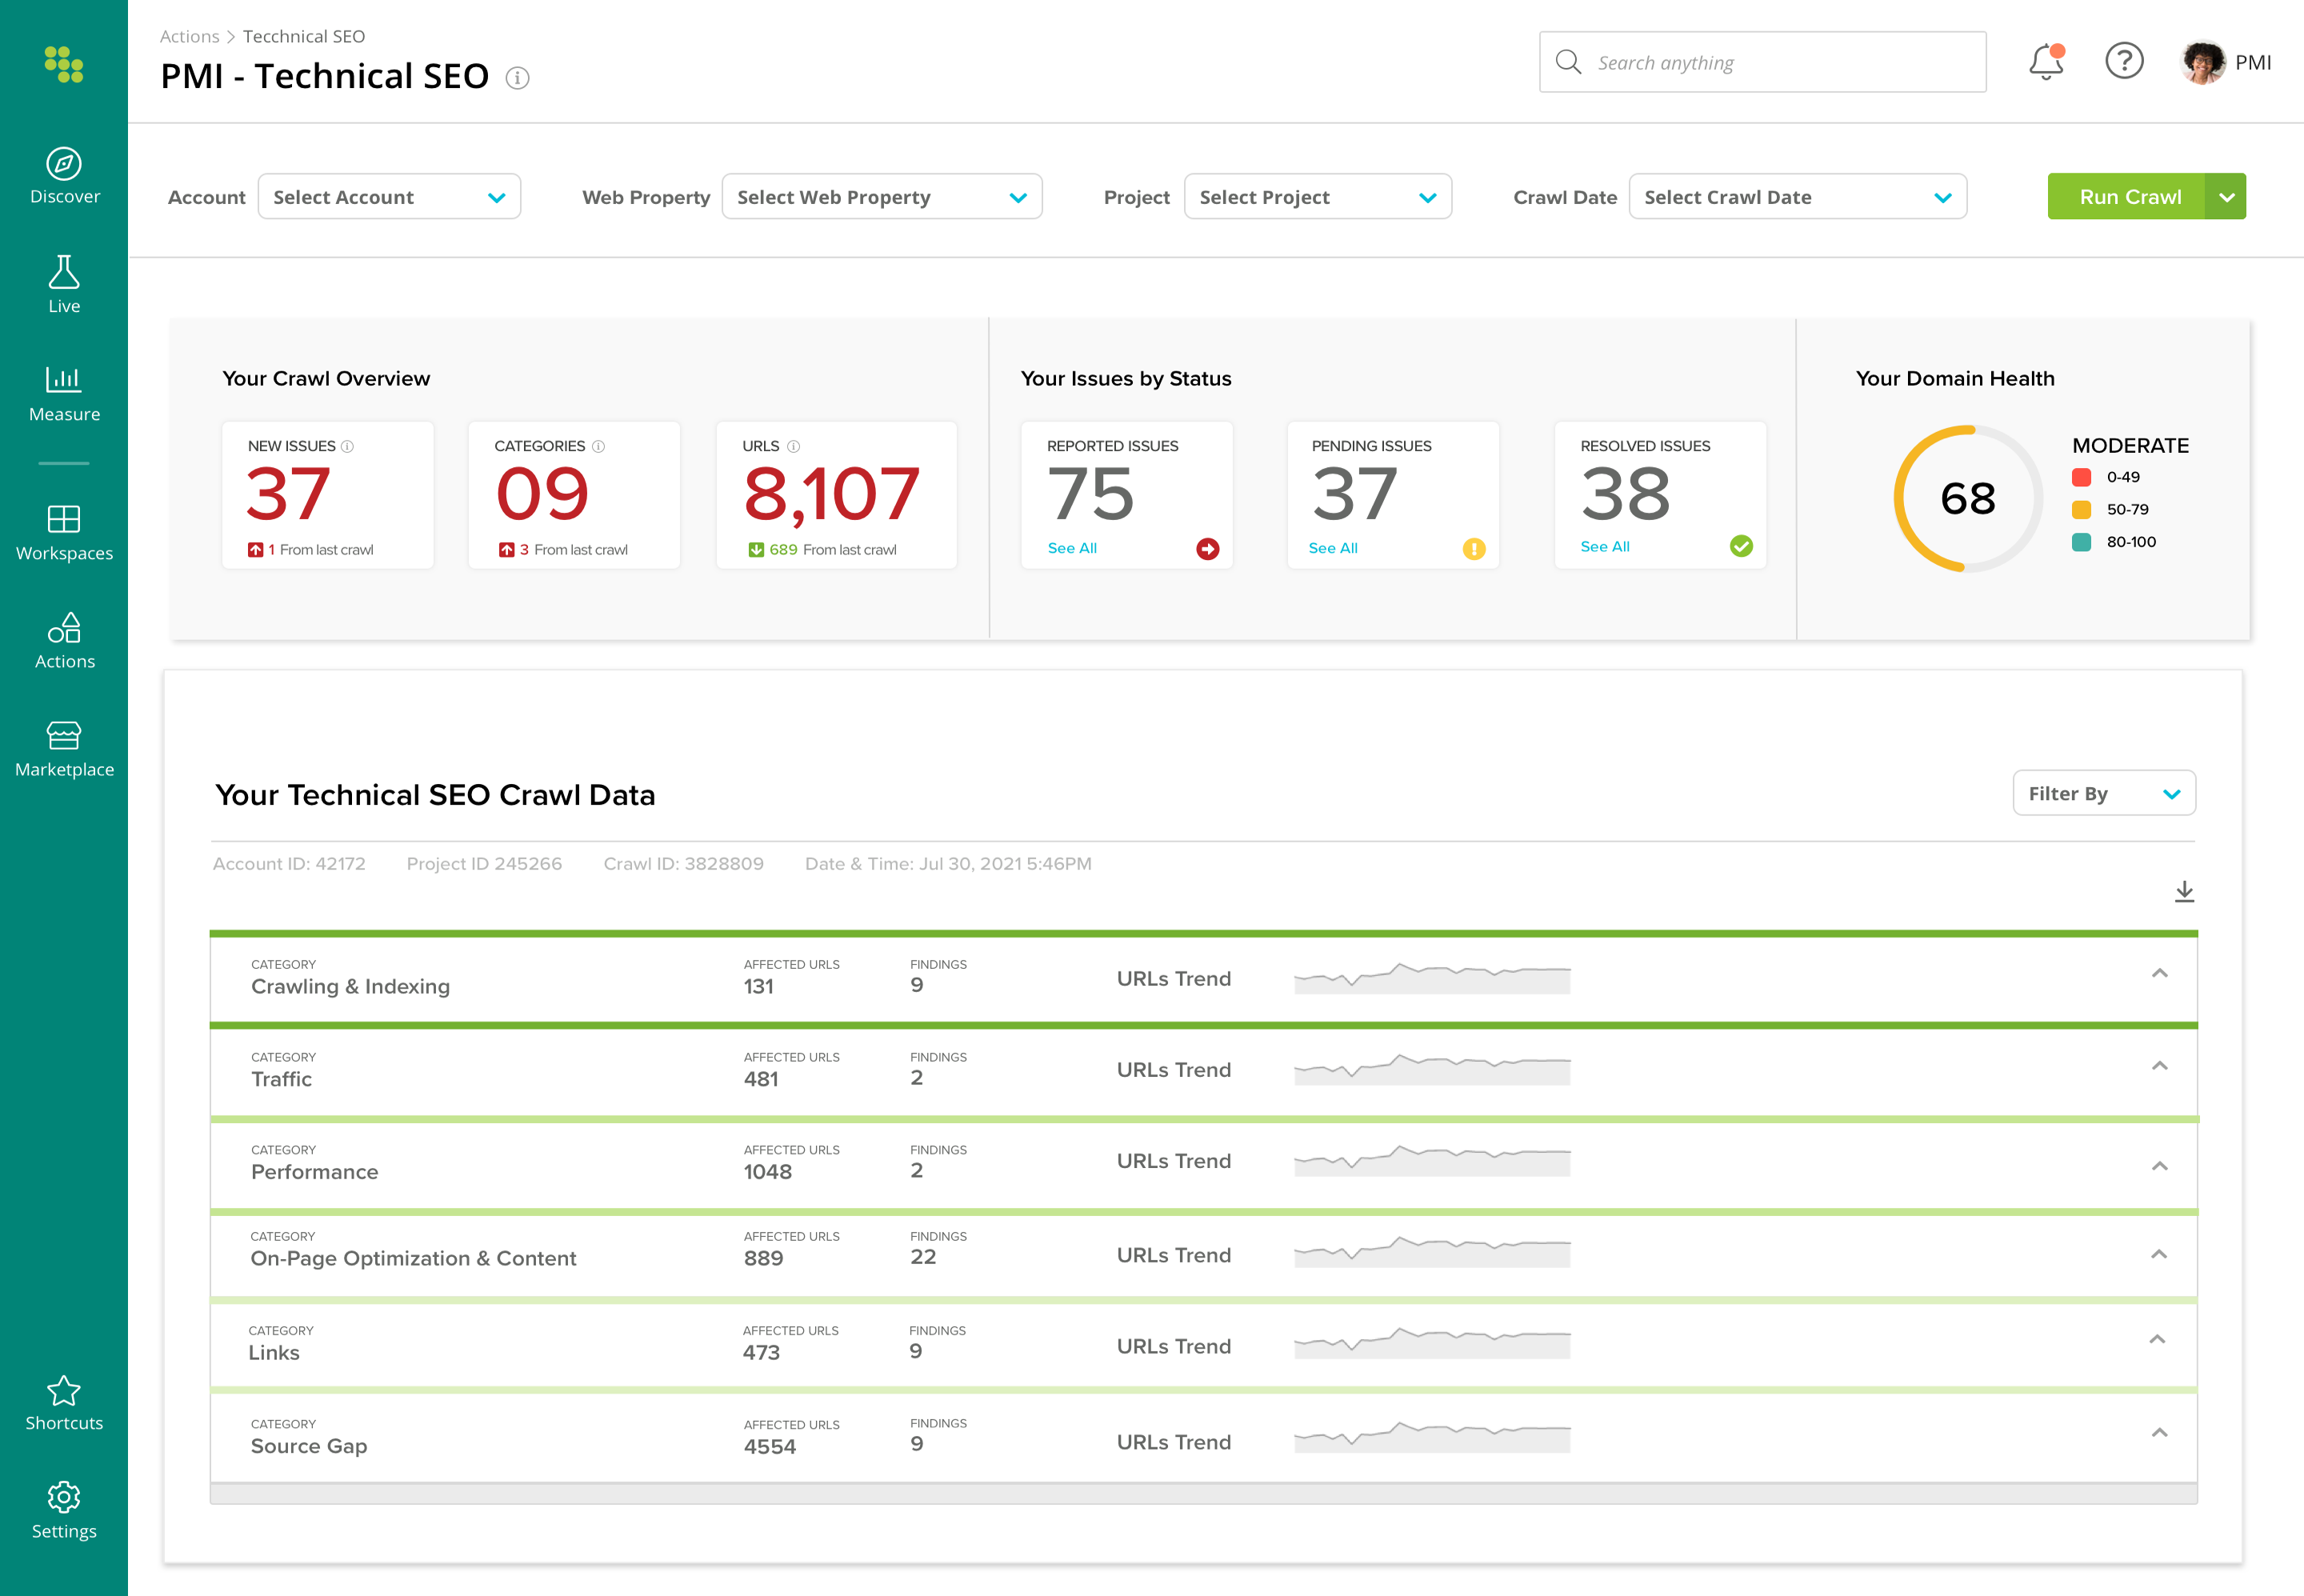The width and height of the screenshot is (2304, 1596).
Task: Open the Measure chart icon
Action: pyautogui.click(x=64, y=379)
